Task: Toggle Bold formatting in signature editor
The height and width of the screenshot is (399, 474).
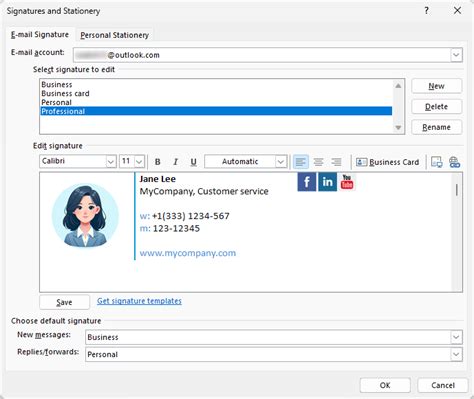Action: [x=158, y=162]
